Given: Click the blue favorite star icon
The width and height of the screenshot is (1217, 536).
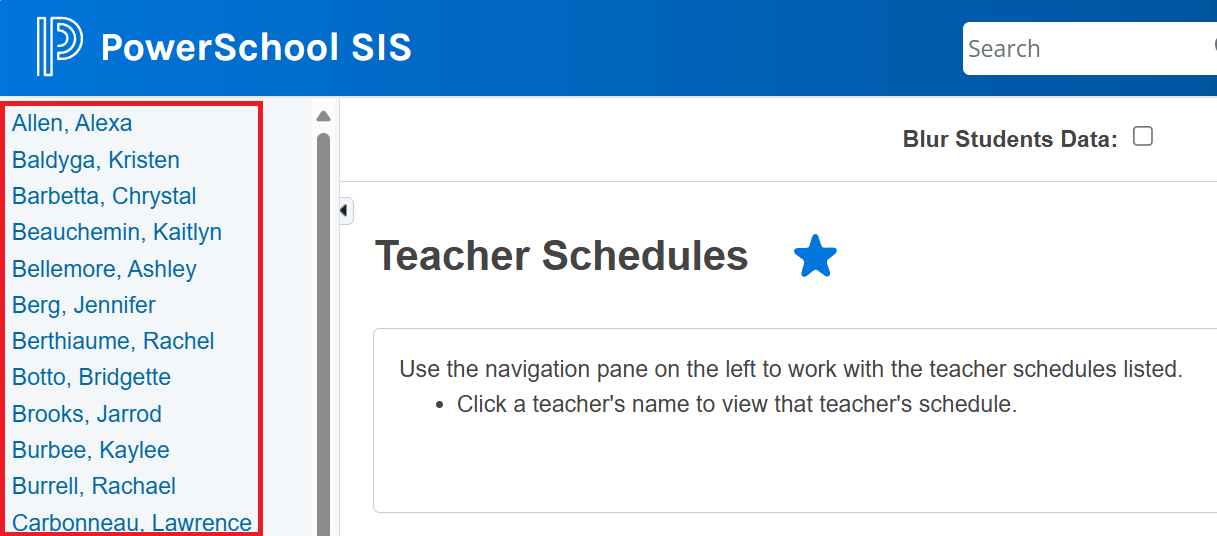Looking at the screenshot, I should [x=815, y=257].
